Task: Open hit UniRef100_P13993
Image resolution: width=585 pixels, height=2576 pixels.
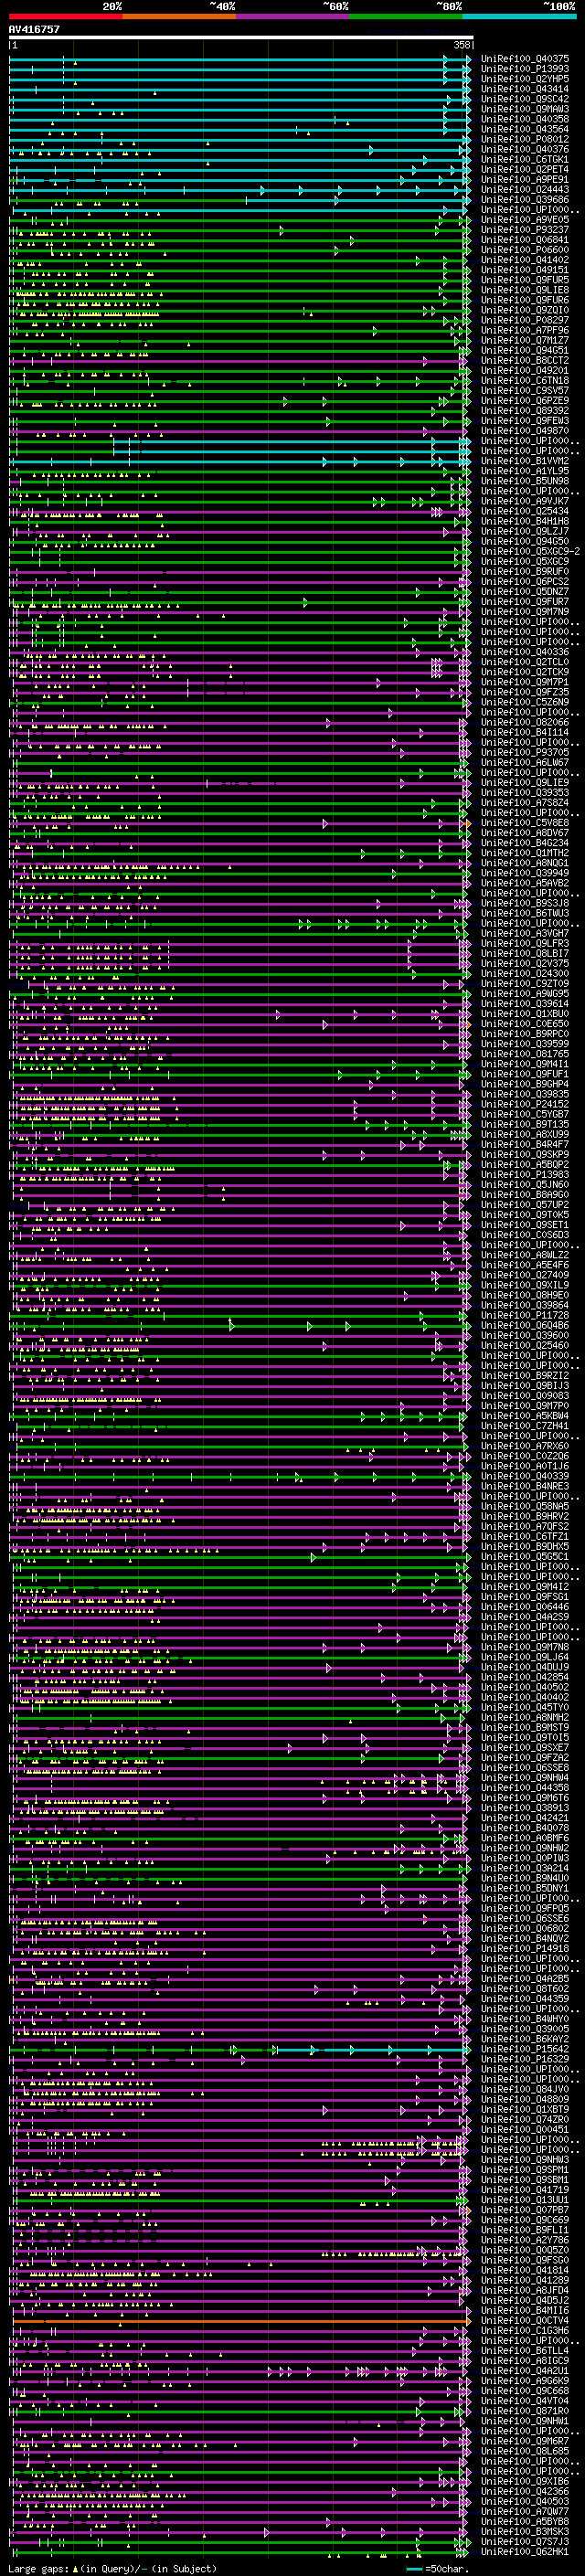Action: (525, 69)
